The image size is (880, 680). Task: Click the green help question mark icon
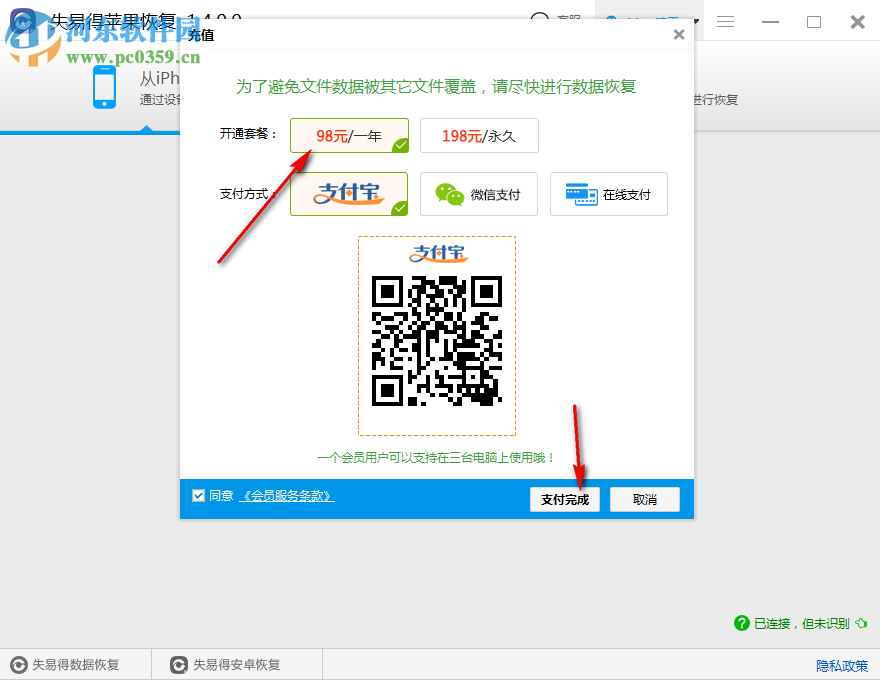point(741,623)
